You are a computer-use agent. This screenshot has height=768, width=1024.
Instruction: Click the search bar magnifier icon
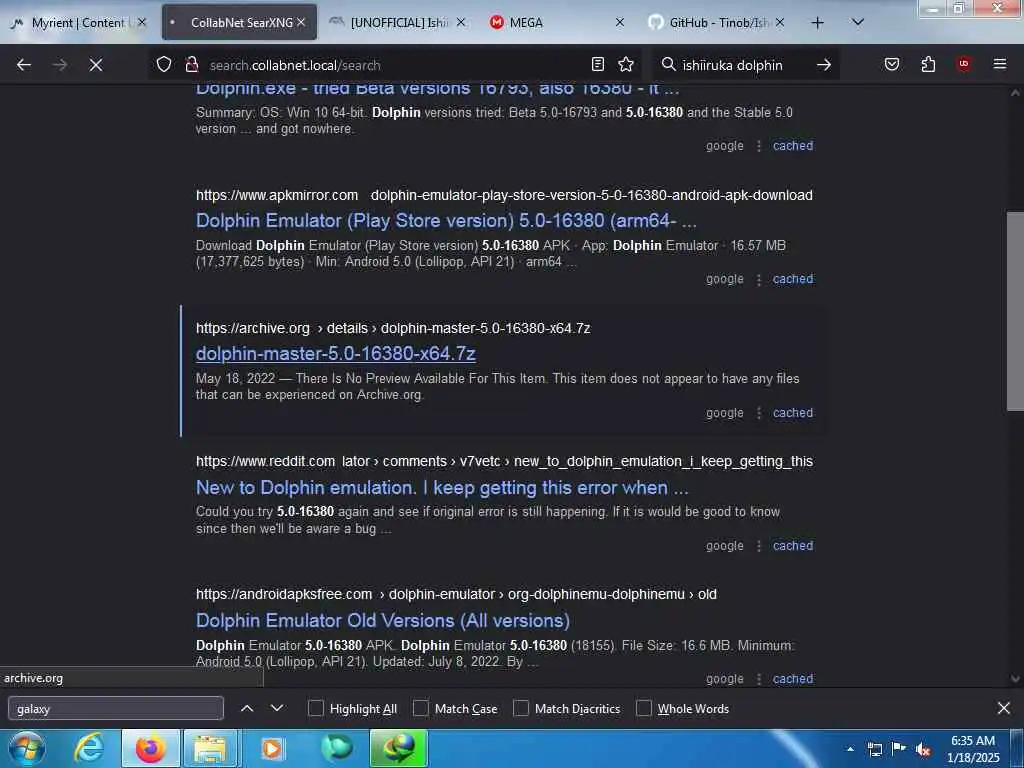pyautogui.click(x=668, y=64)
